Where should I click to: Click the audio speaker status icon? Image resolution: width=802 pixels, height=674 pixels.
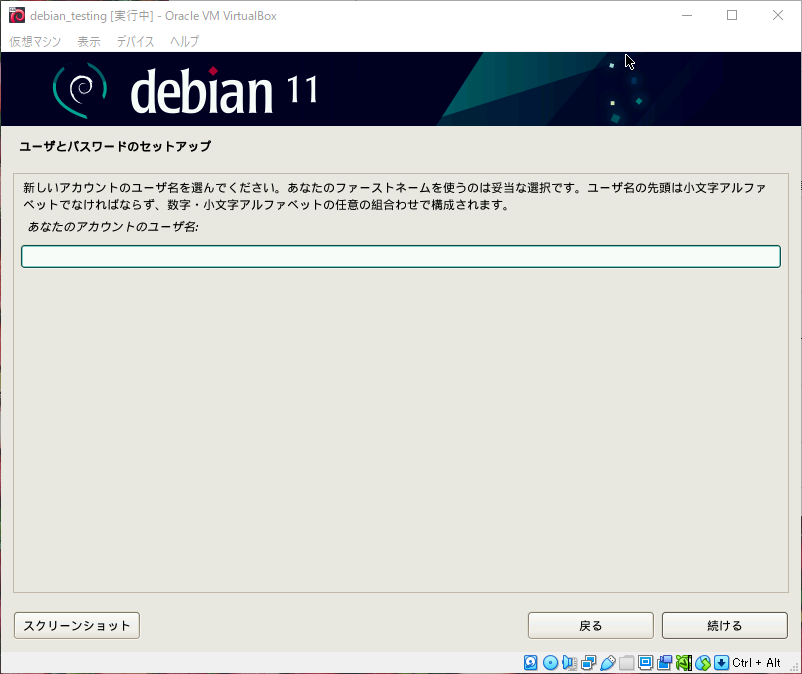click(x=569, y=663)
